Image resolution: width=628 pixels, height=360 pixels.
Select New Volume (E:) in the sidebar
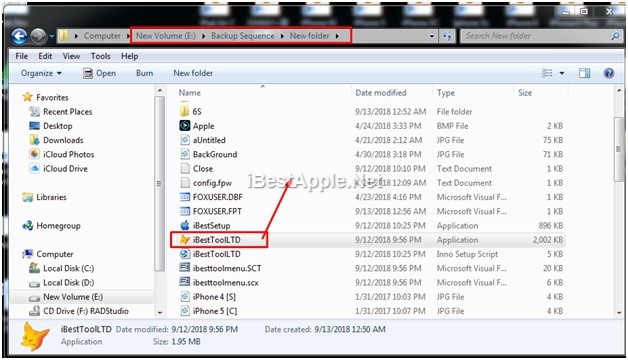tap(73, 297)
